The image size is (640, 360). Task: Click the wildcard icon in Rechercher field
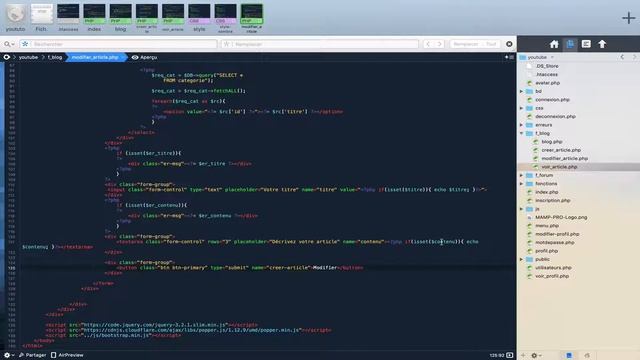[25, 44]
